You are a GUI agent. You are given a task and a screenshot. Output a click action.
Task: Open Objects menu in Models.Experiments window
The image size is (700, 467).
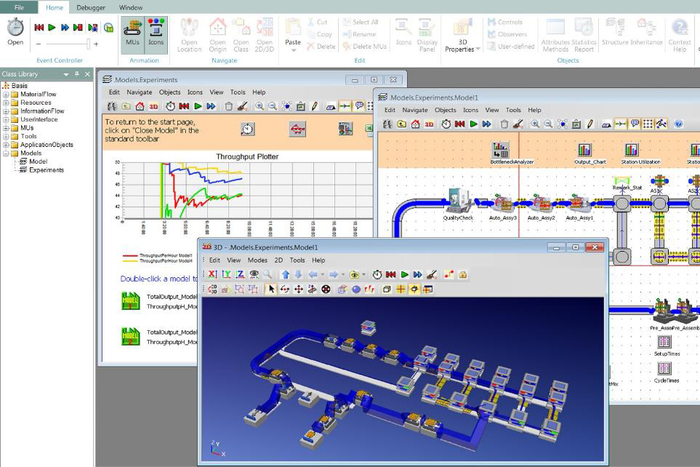pyautogui.click(x=170, y=92)
